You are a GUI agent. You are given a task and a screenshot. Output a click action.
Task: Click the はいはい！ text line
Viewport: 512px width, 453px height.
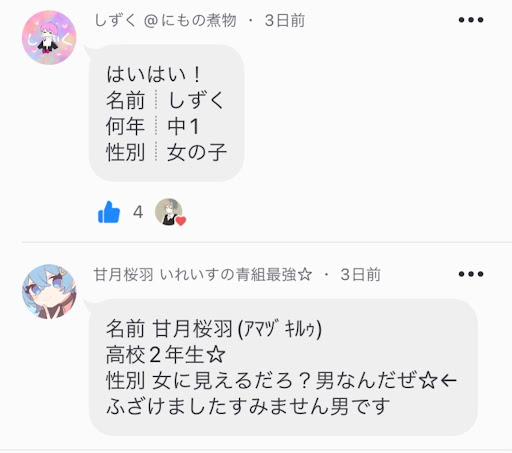(153, 74)
